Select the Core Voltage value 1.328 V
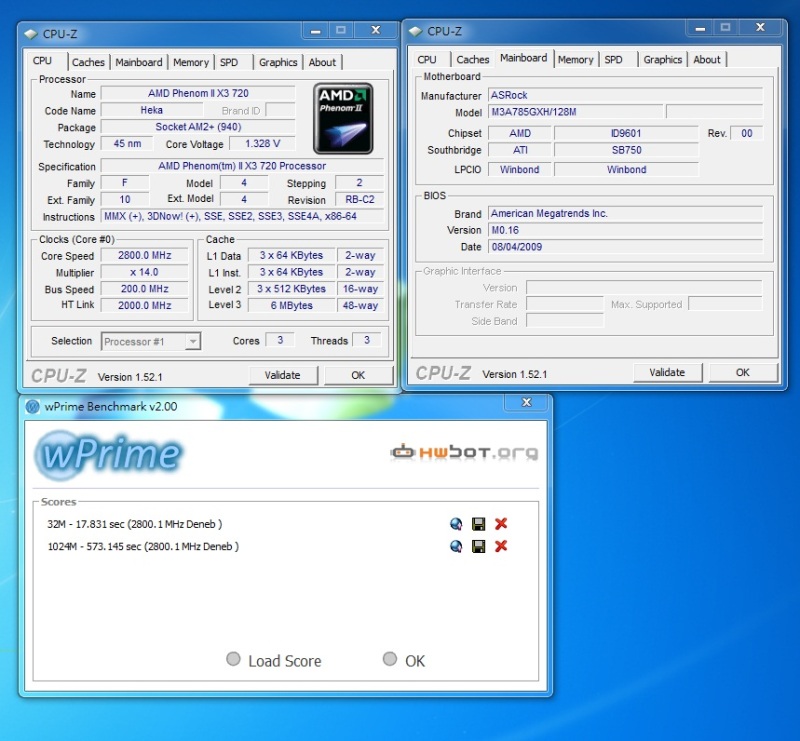The image size is (800, 741). click(x=262, y=144)
